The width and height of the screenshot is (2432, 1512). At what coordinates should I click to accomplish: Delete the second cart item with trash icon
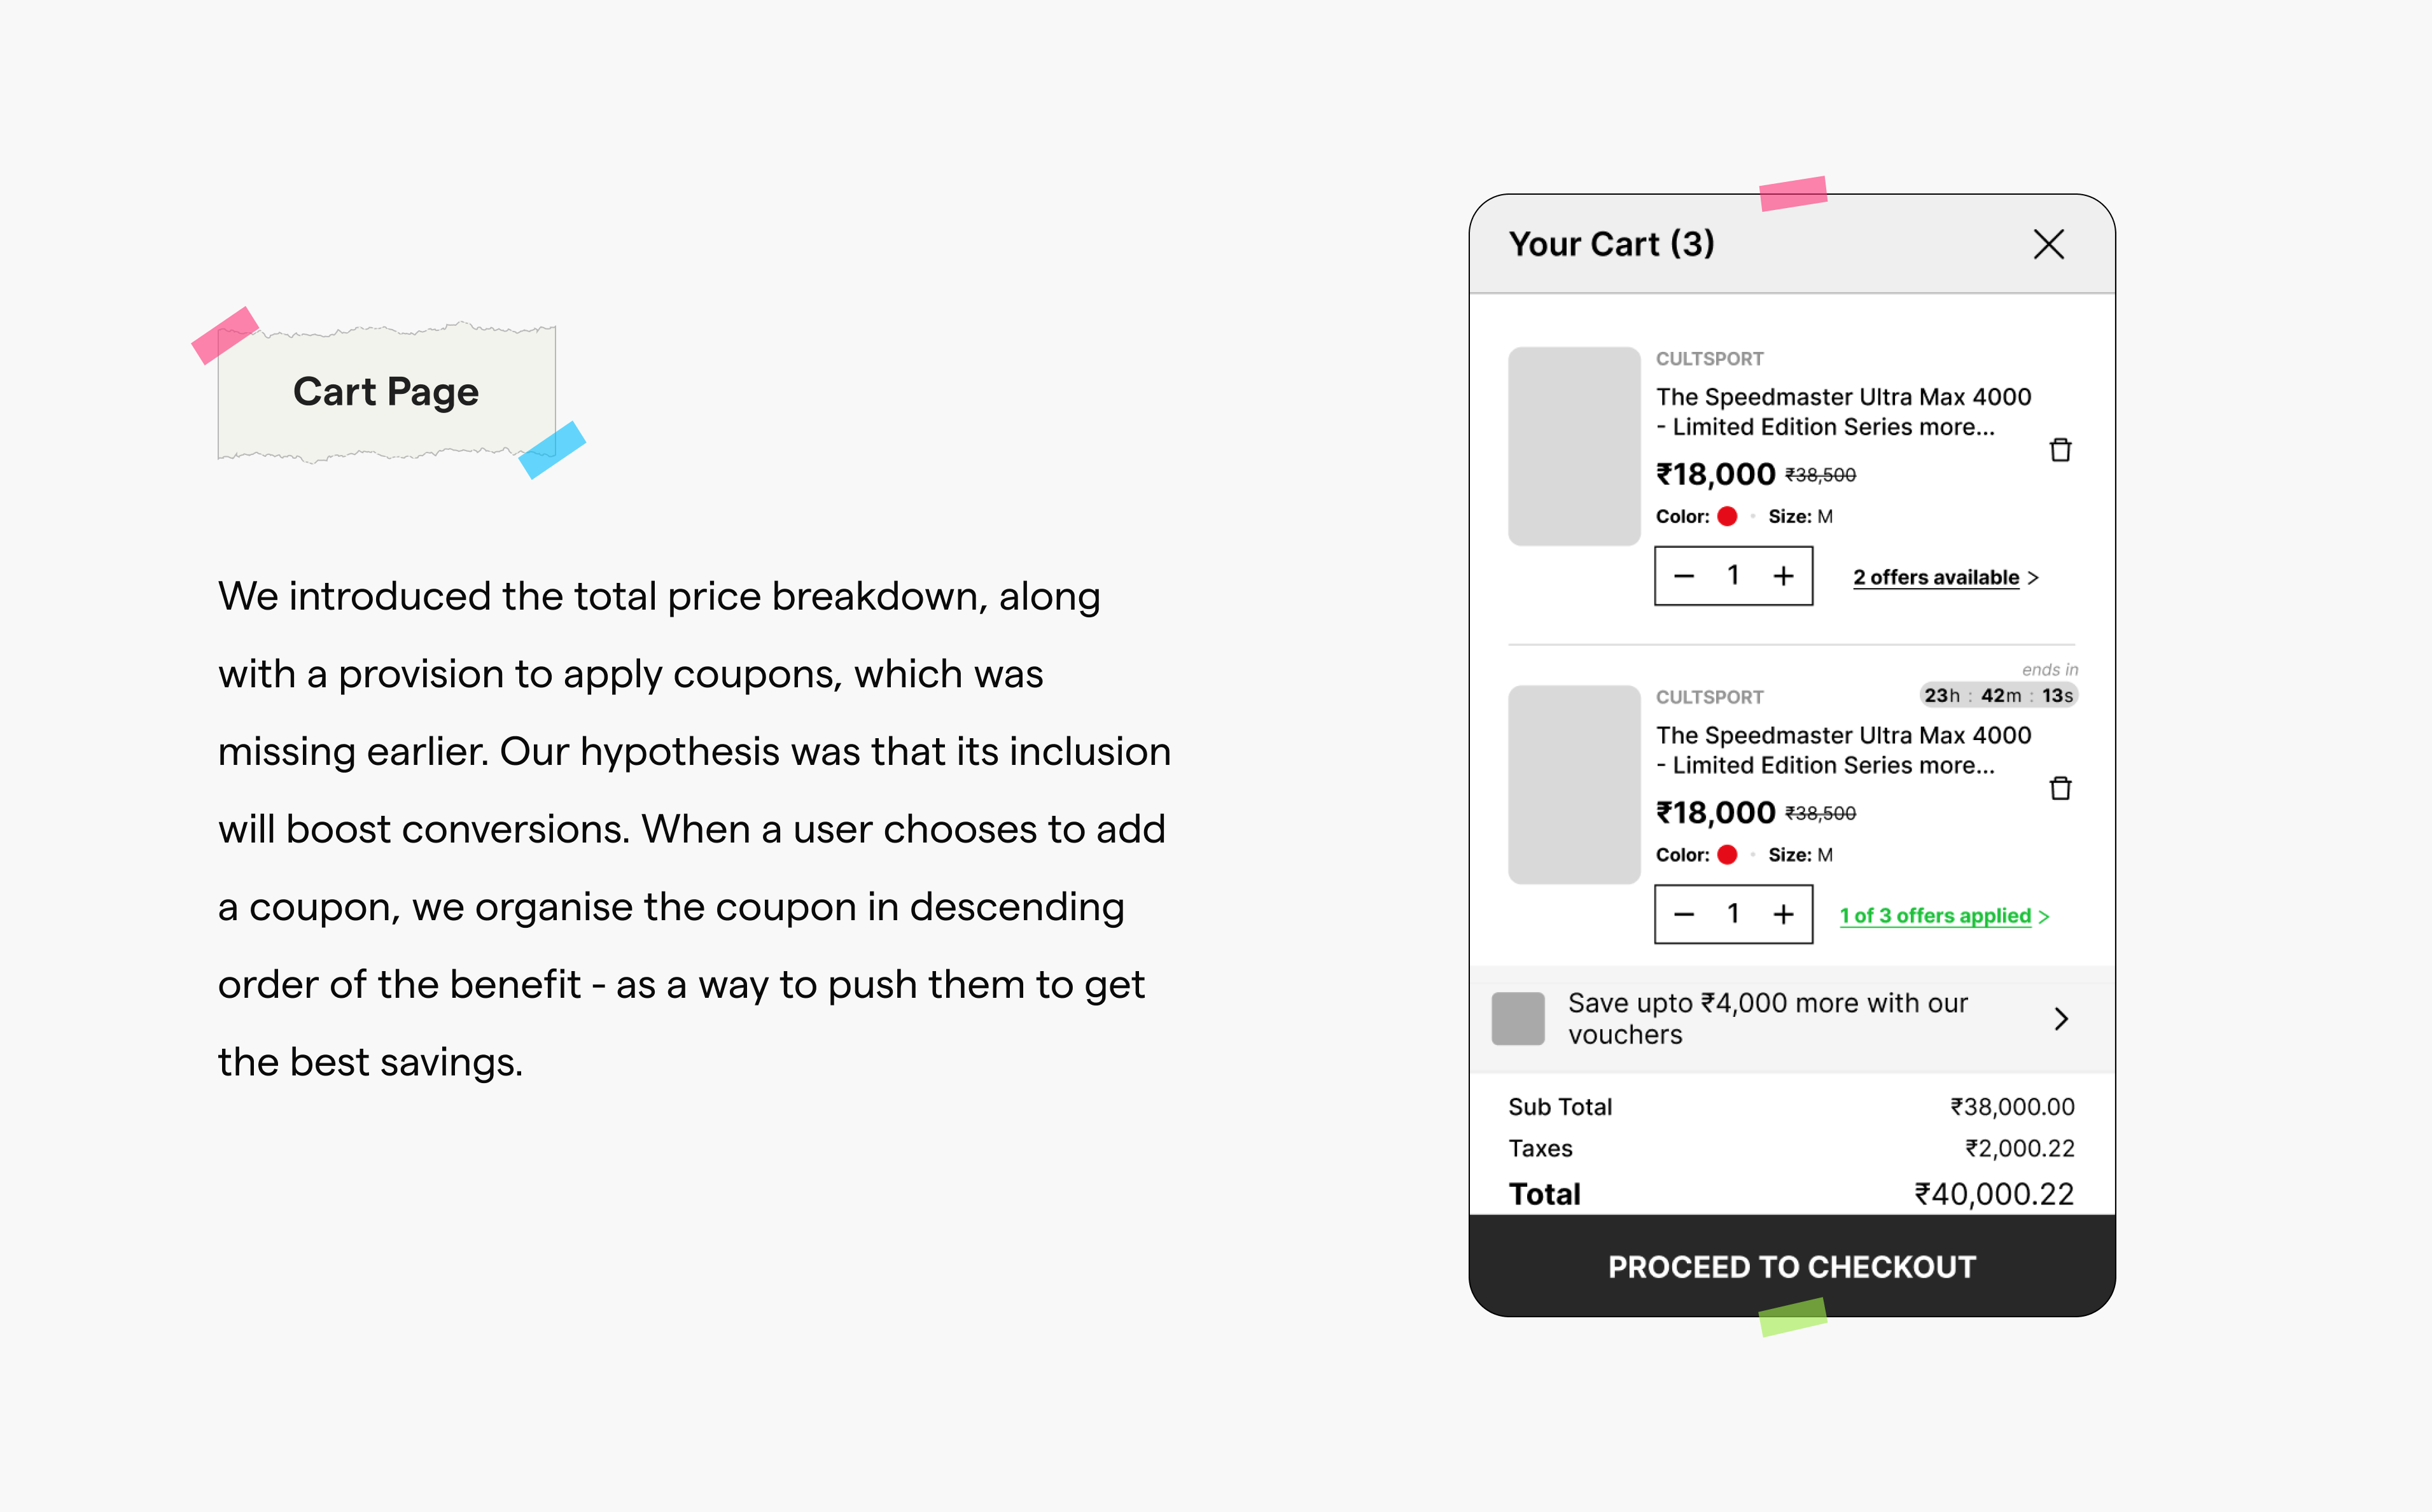(x=2060, y=788)
